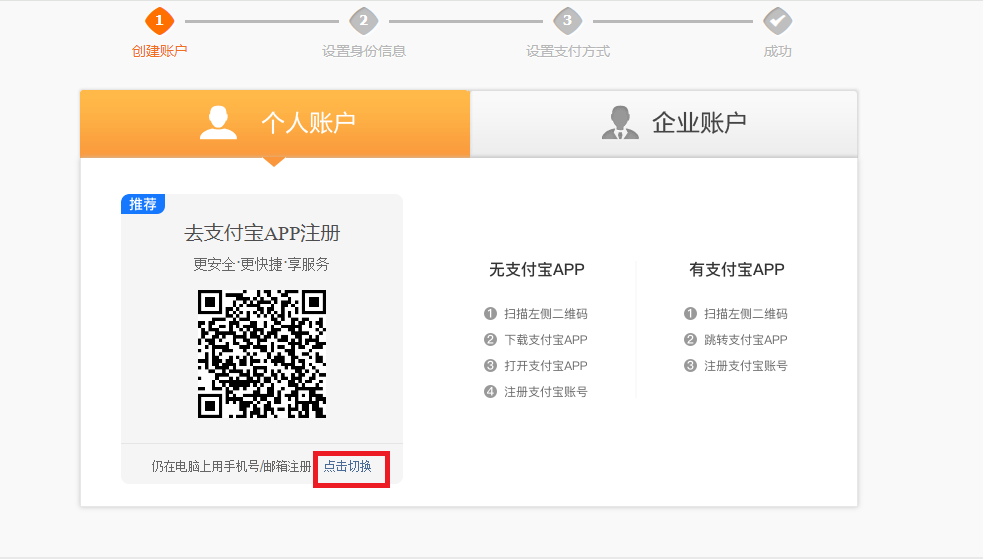The height and width of the screenshot is (559, 983).
Task: Click the checkmark success step icon
Action: tap(777, 21)
